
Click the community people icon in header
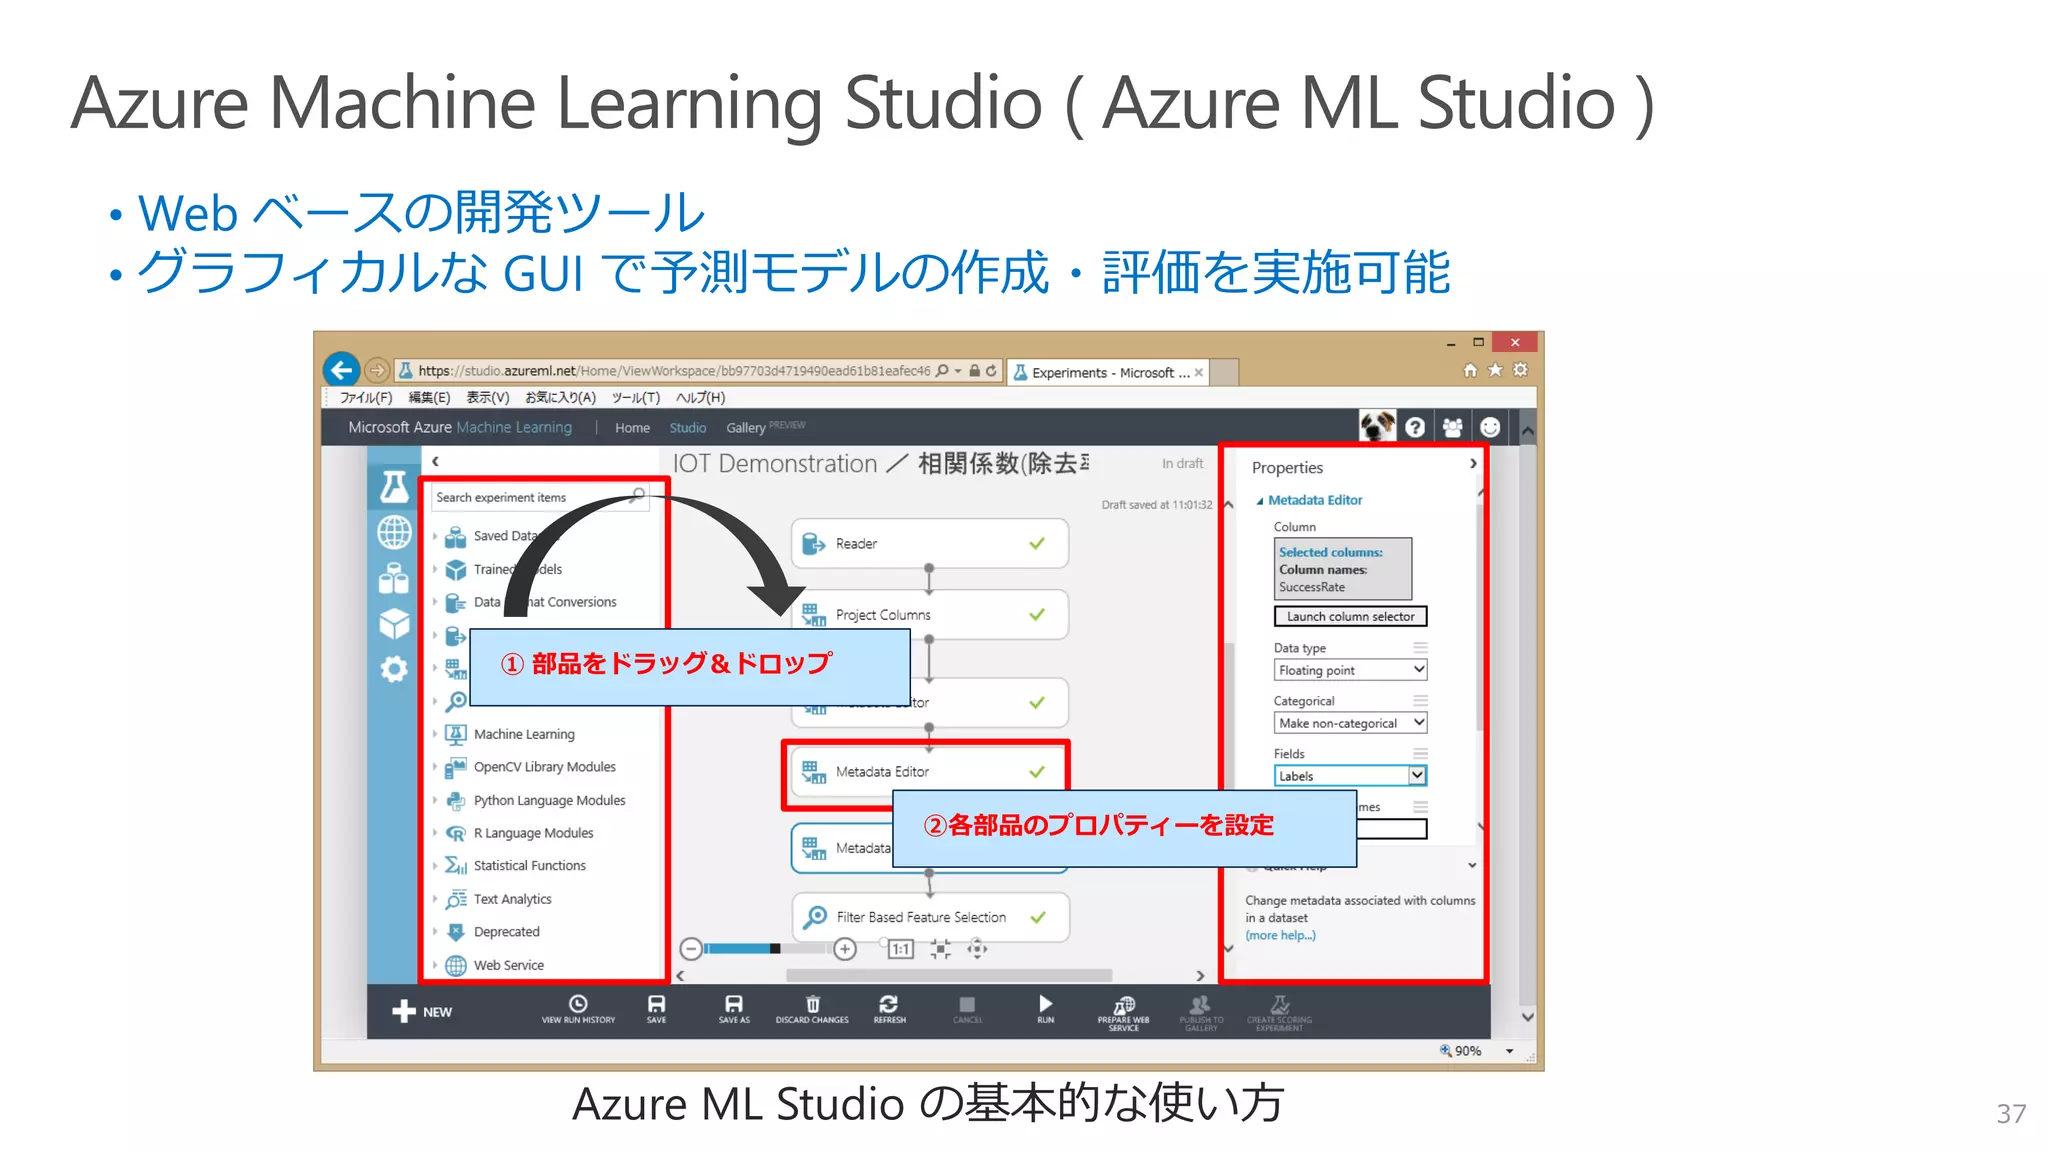pos(1453,428)
